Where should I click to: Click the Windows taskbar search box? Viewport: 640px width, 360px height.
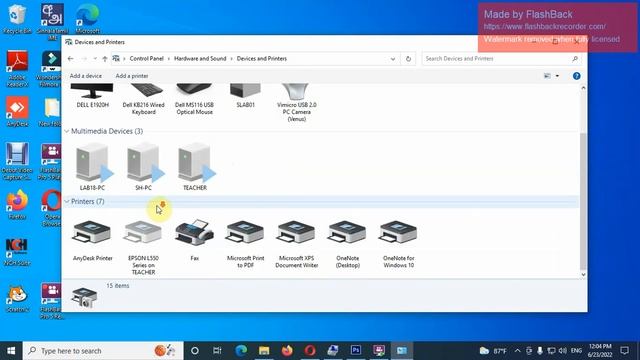pyautogui.click(x=103, y=351)
